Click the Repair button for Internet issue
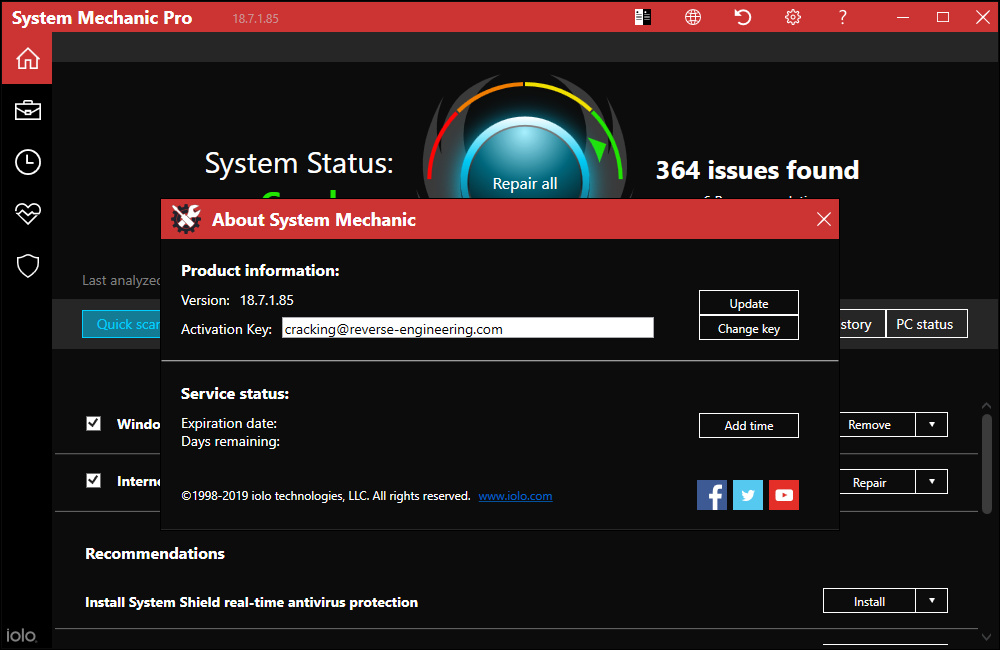The image size is (1000, 650). (x=877, y=482)
